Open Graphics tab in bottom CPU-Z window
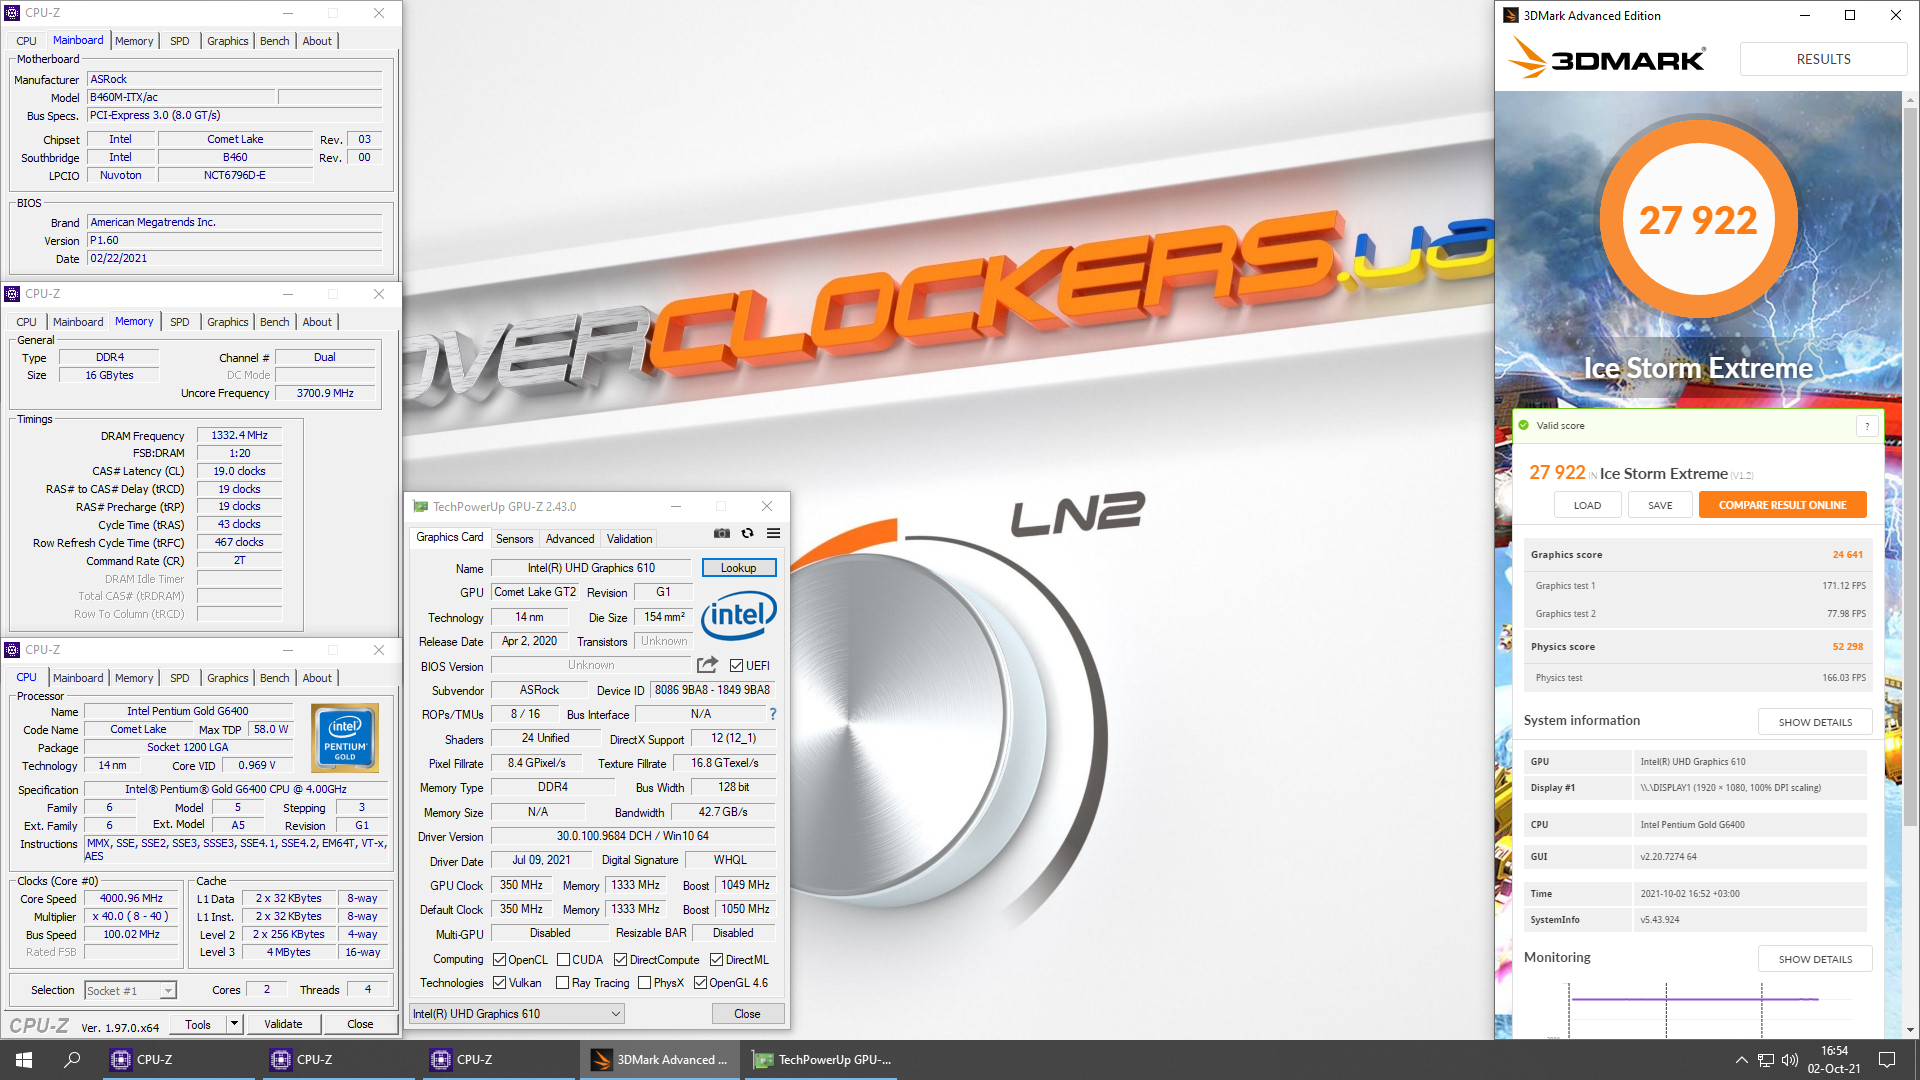1920x1080 pixels. click(227, 678)
